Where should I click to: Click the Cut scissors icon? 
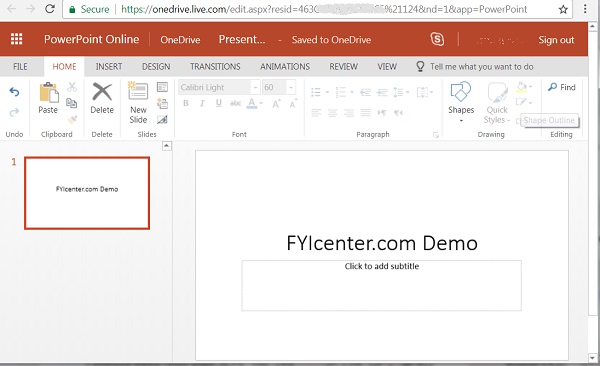click(72, 87)
